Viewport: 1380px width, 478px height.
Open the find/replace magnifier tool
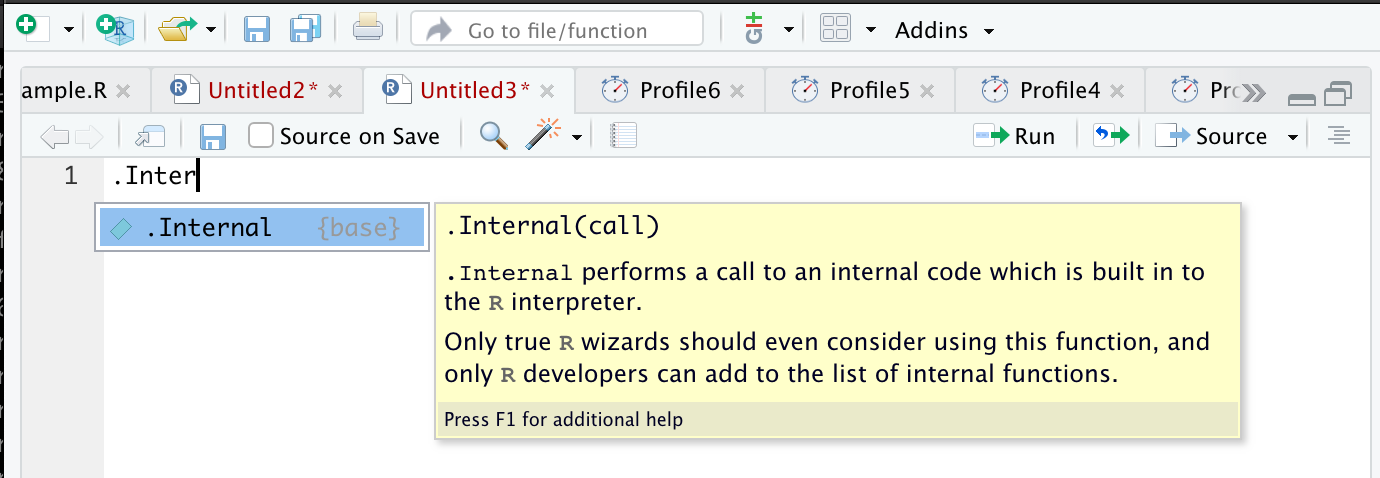click(x=494, y=135)
